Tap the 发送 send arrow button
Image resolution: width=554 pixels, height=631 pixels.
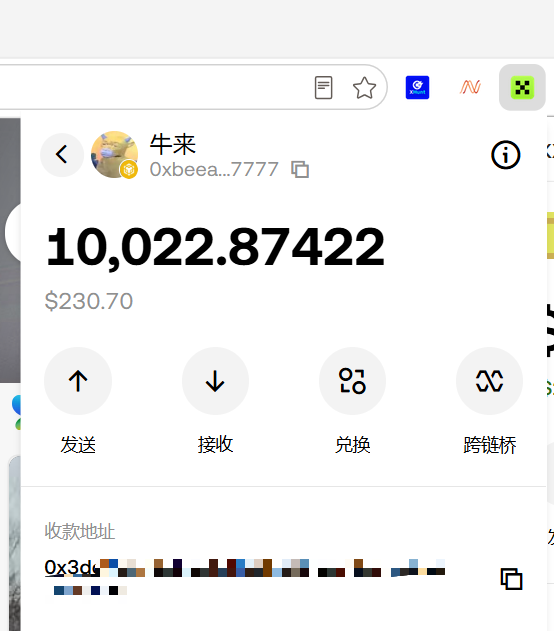pos(78,381)
